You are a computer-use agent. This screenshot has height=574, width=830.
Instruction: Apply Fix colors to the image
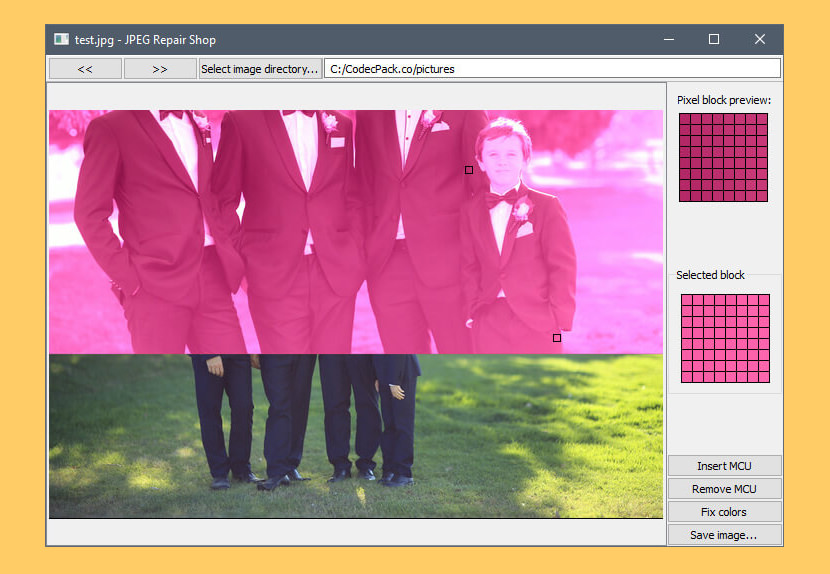coord(724,512)
